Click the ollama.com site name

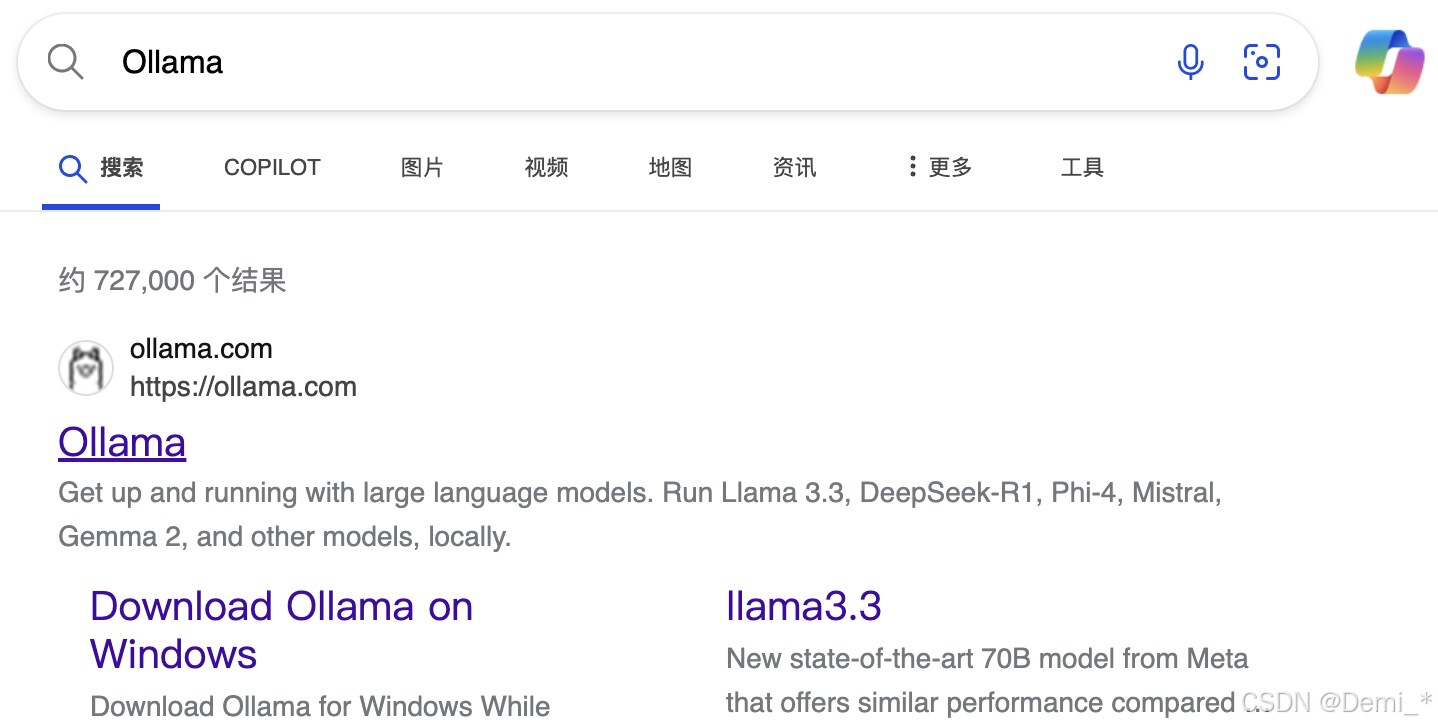pos(201,349)
